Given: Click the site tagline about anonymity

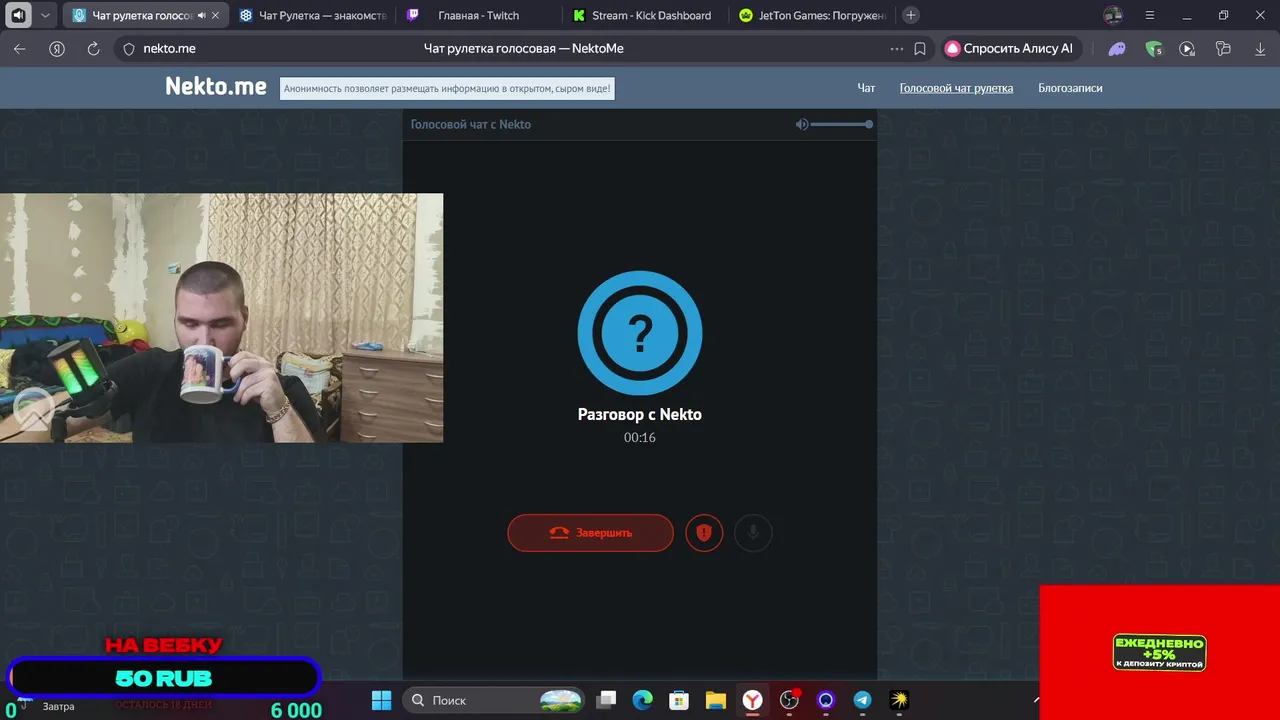Looking at the screenshot, I should (446, 88).
